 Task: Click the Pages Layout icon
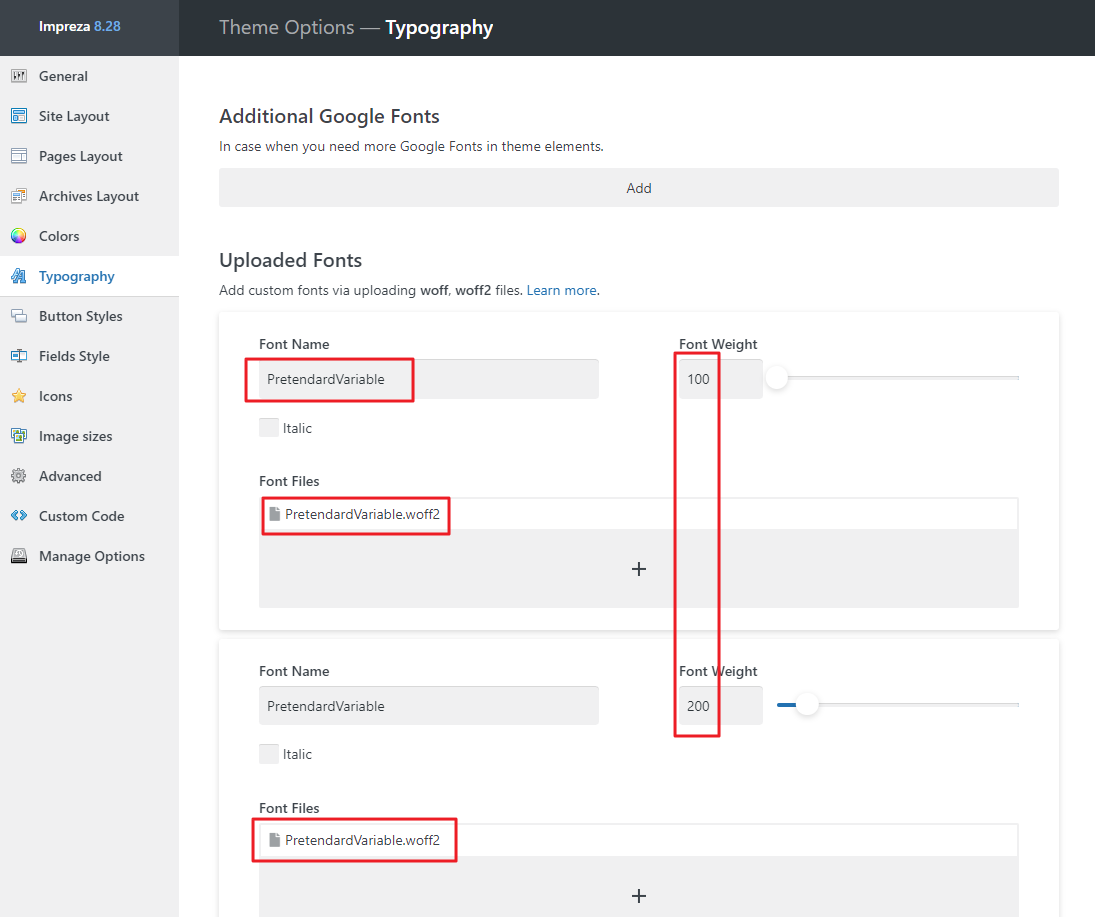click(x=19, y=156)
